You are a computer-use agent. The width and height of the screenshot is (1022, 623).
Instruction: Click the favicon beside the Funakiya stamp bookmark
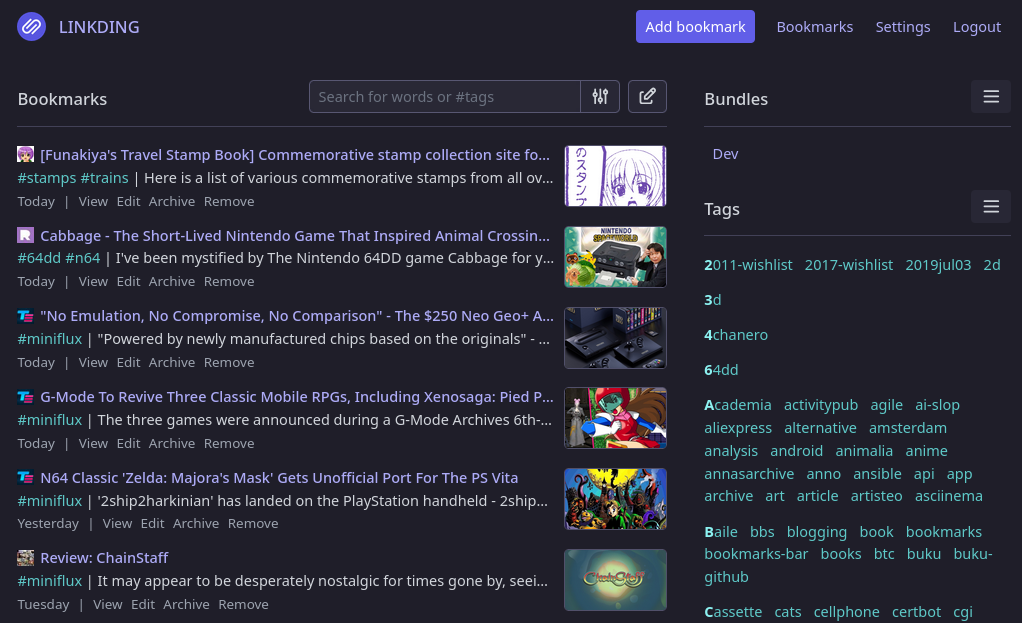[x=25, y=153]
